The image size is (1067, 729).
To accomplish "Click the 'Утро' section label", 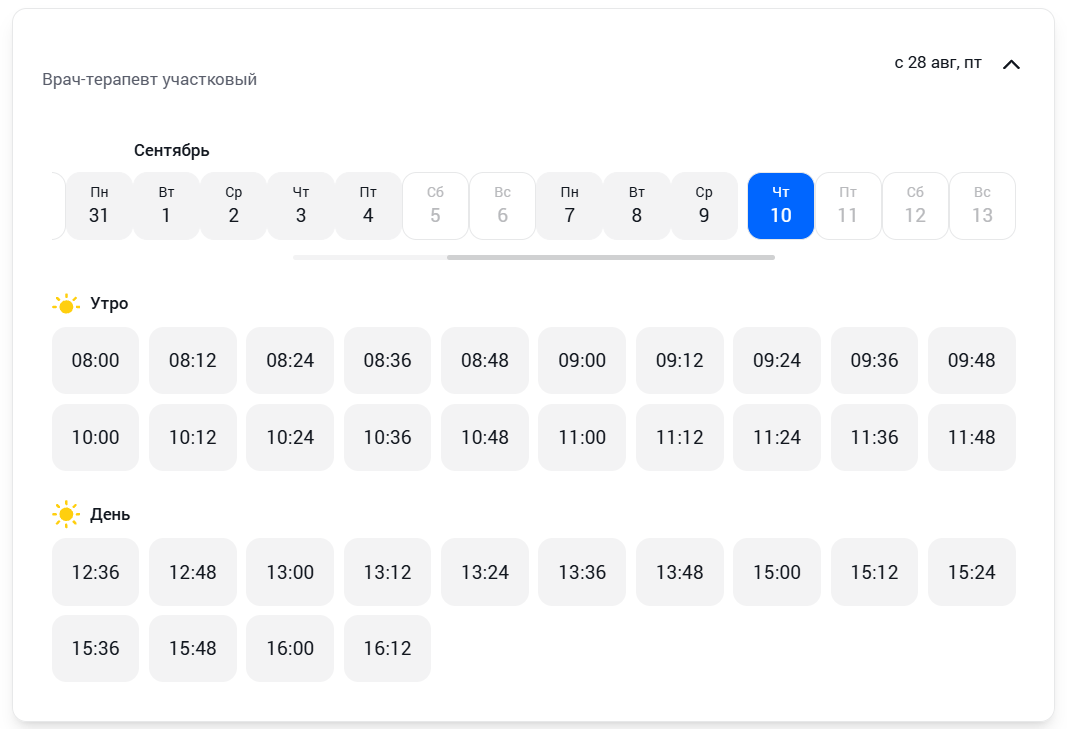I will (109, 304).
